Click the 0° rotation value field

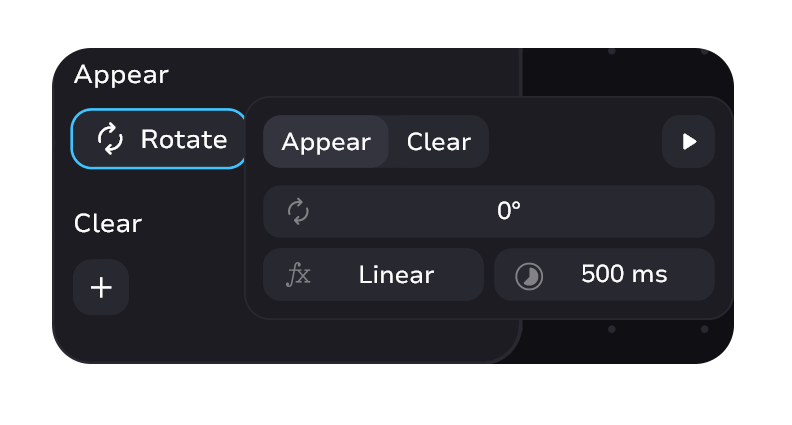click(x=509, y=211)
